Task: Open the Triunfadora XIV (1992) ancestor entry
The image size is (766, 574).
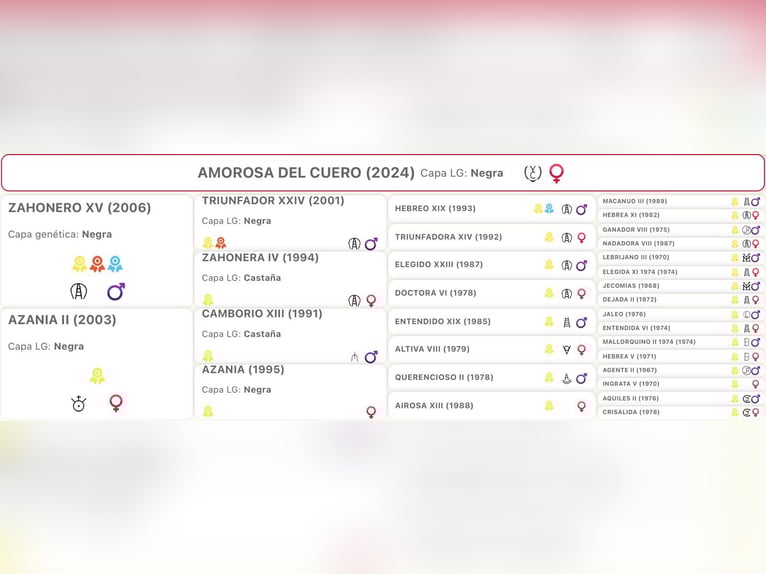Action: tap(448, 237)
